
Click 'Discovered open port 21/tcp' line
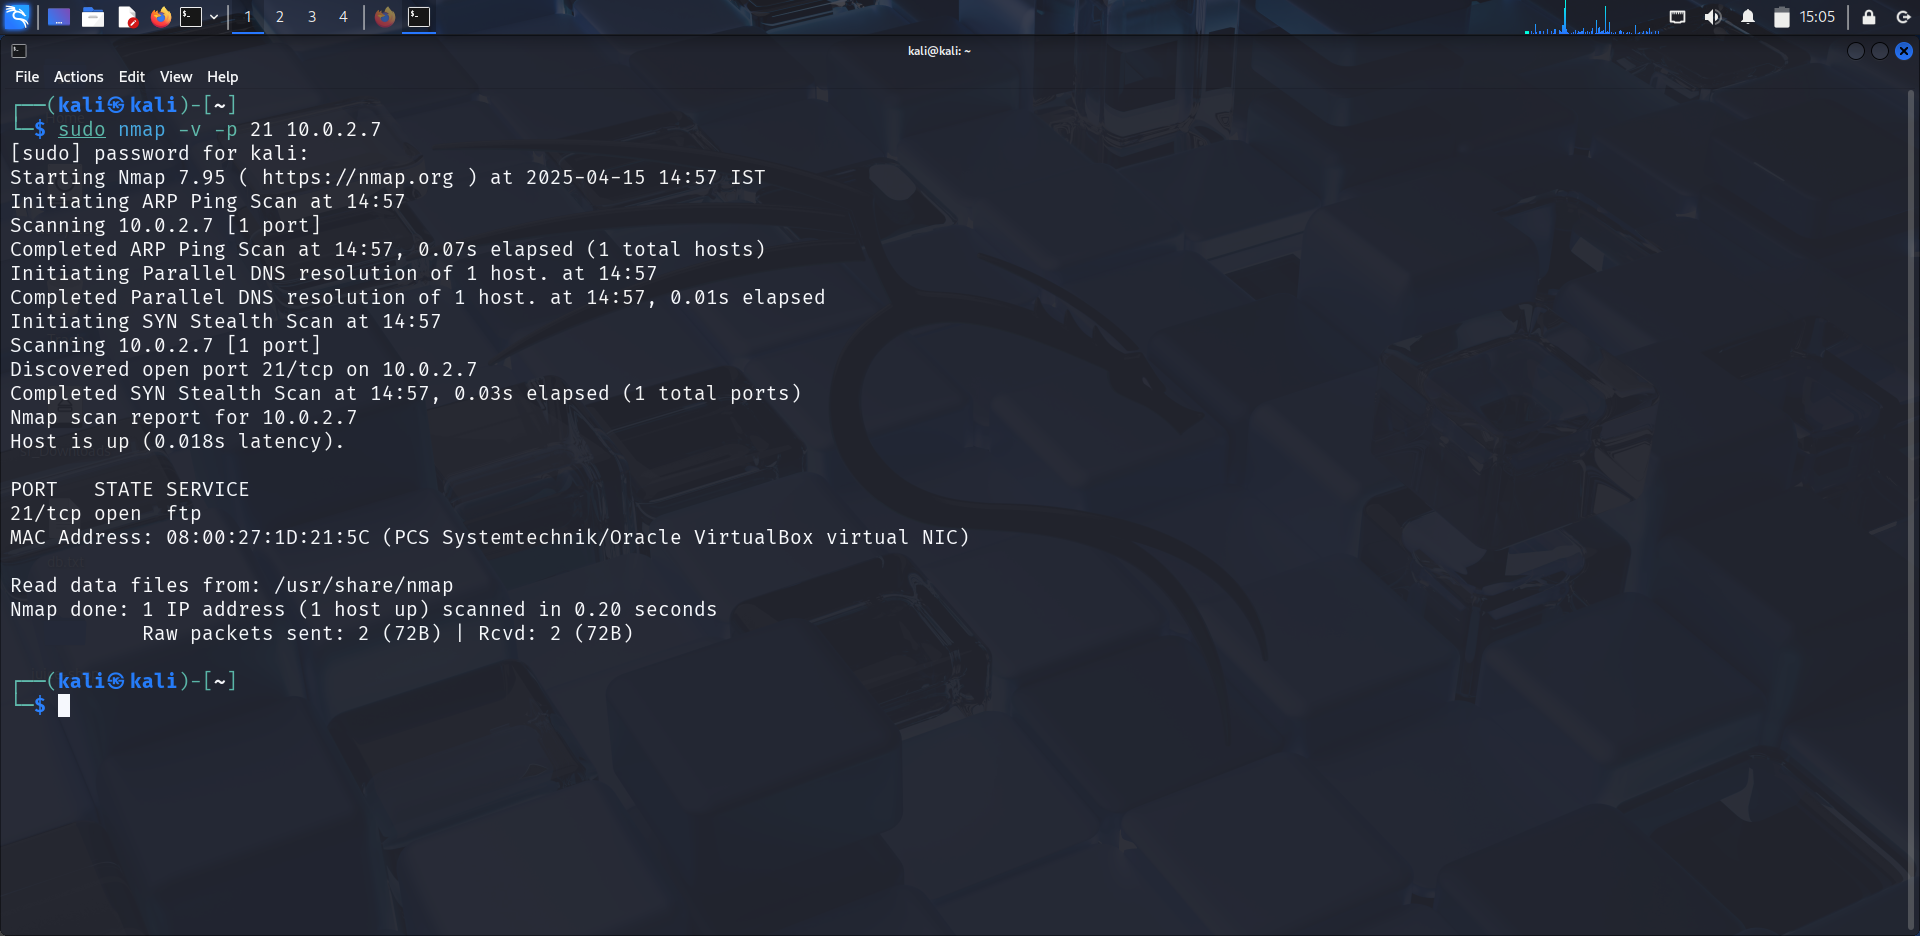pos(244,370)
